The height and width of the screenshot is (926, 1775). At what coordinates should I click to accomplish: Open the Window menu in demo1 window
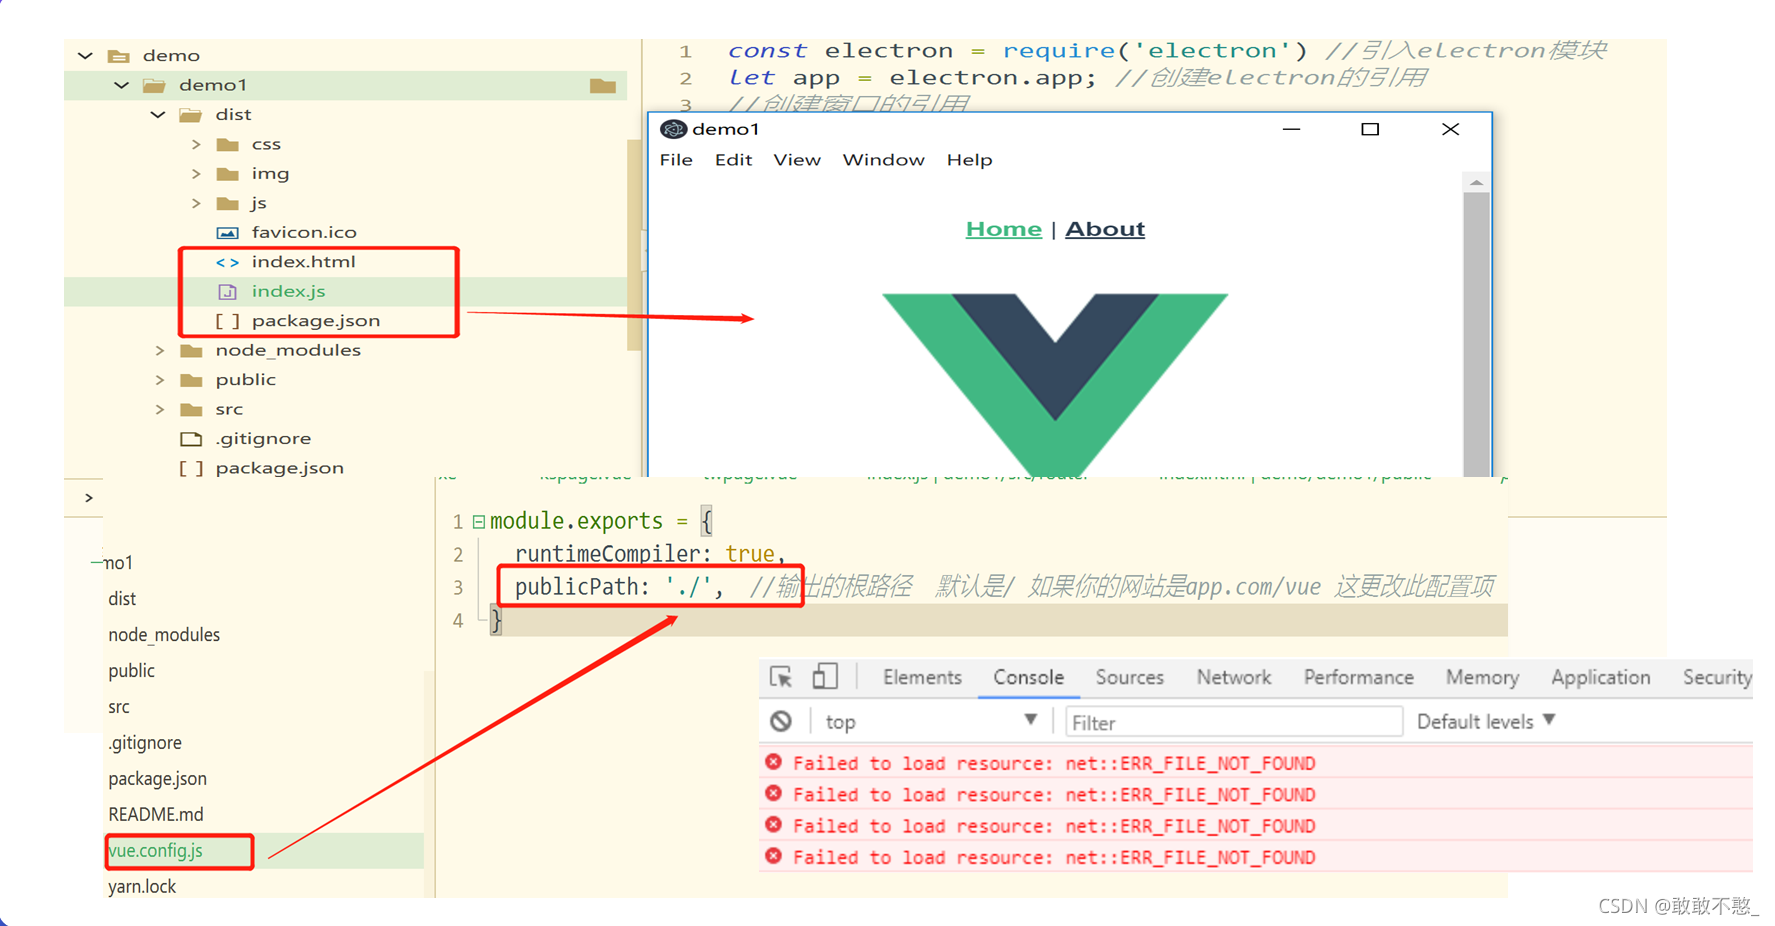click(883, 160)
